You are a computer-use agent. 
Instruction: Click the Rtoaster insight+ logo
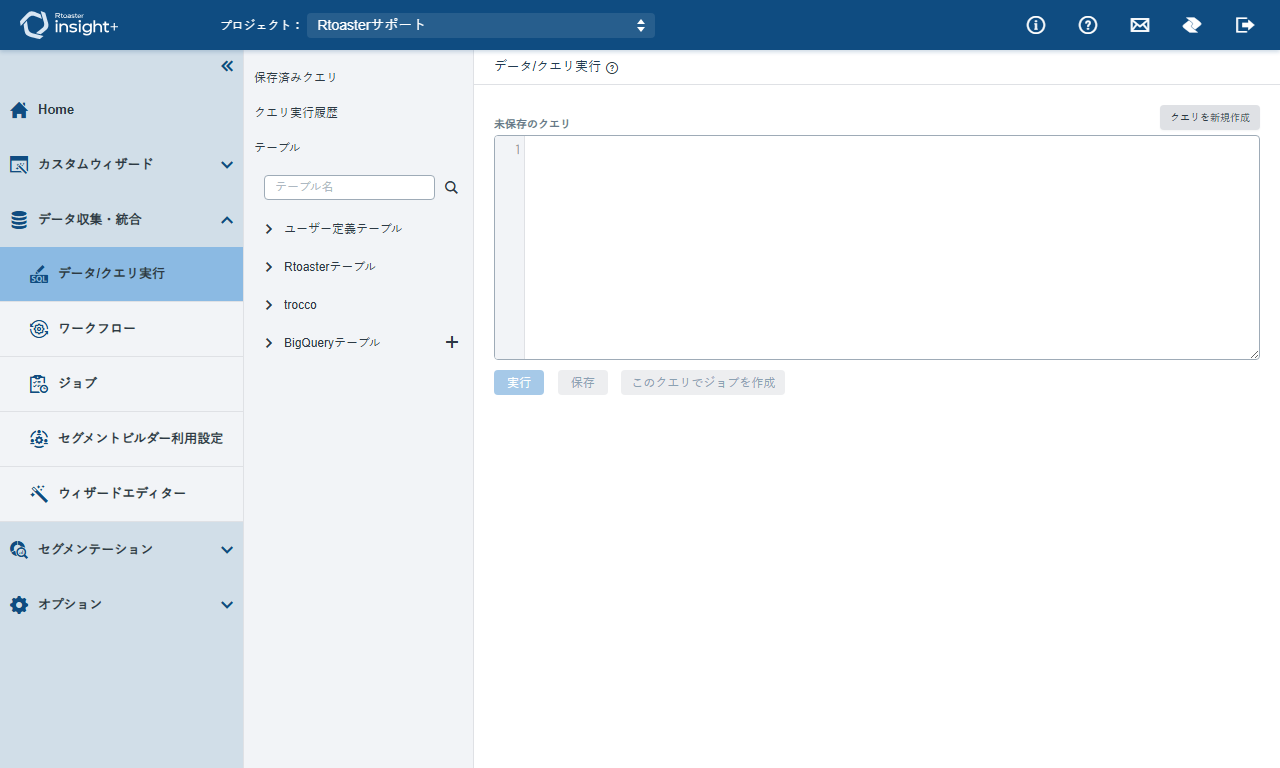(69, 25)
